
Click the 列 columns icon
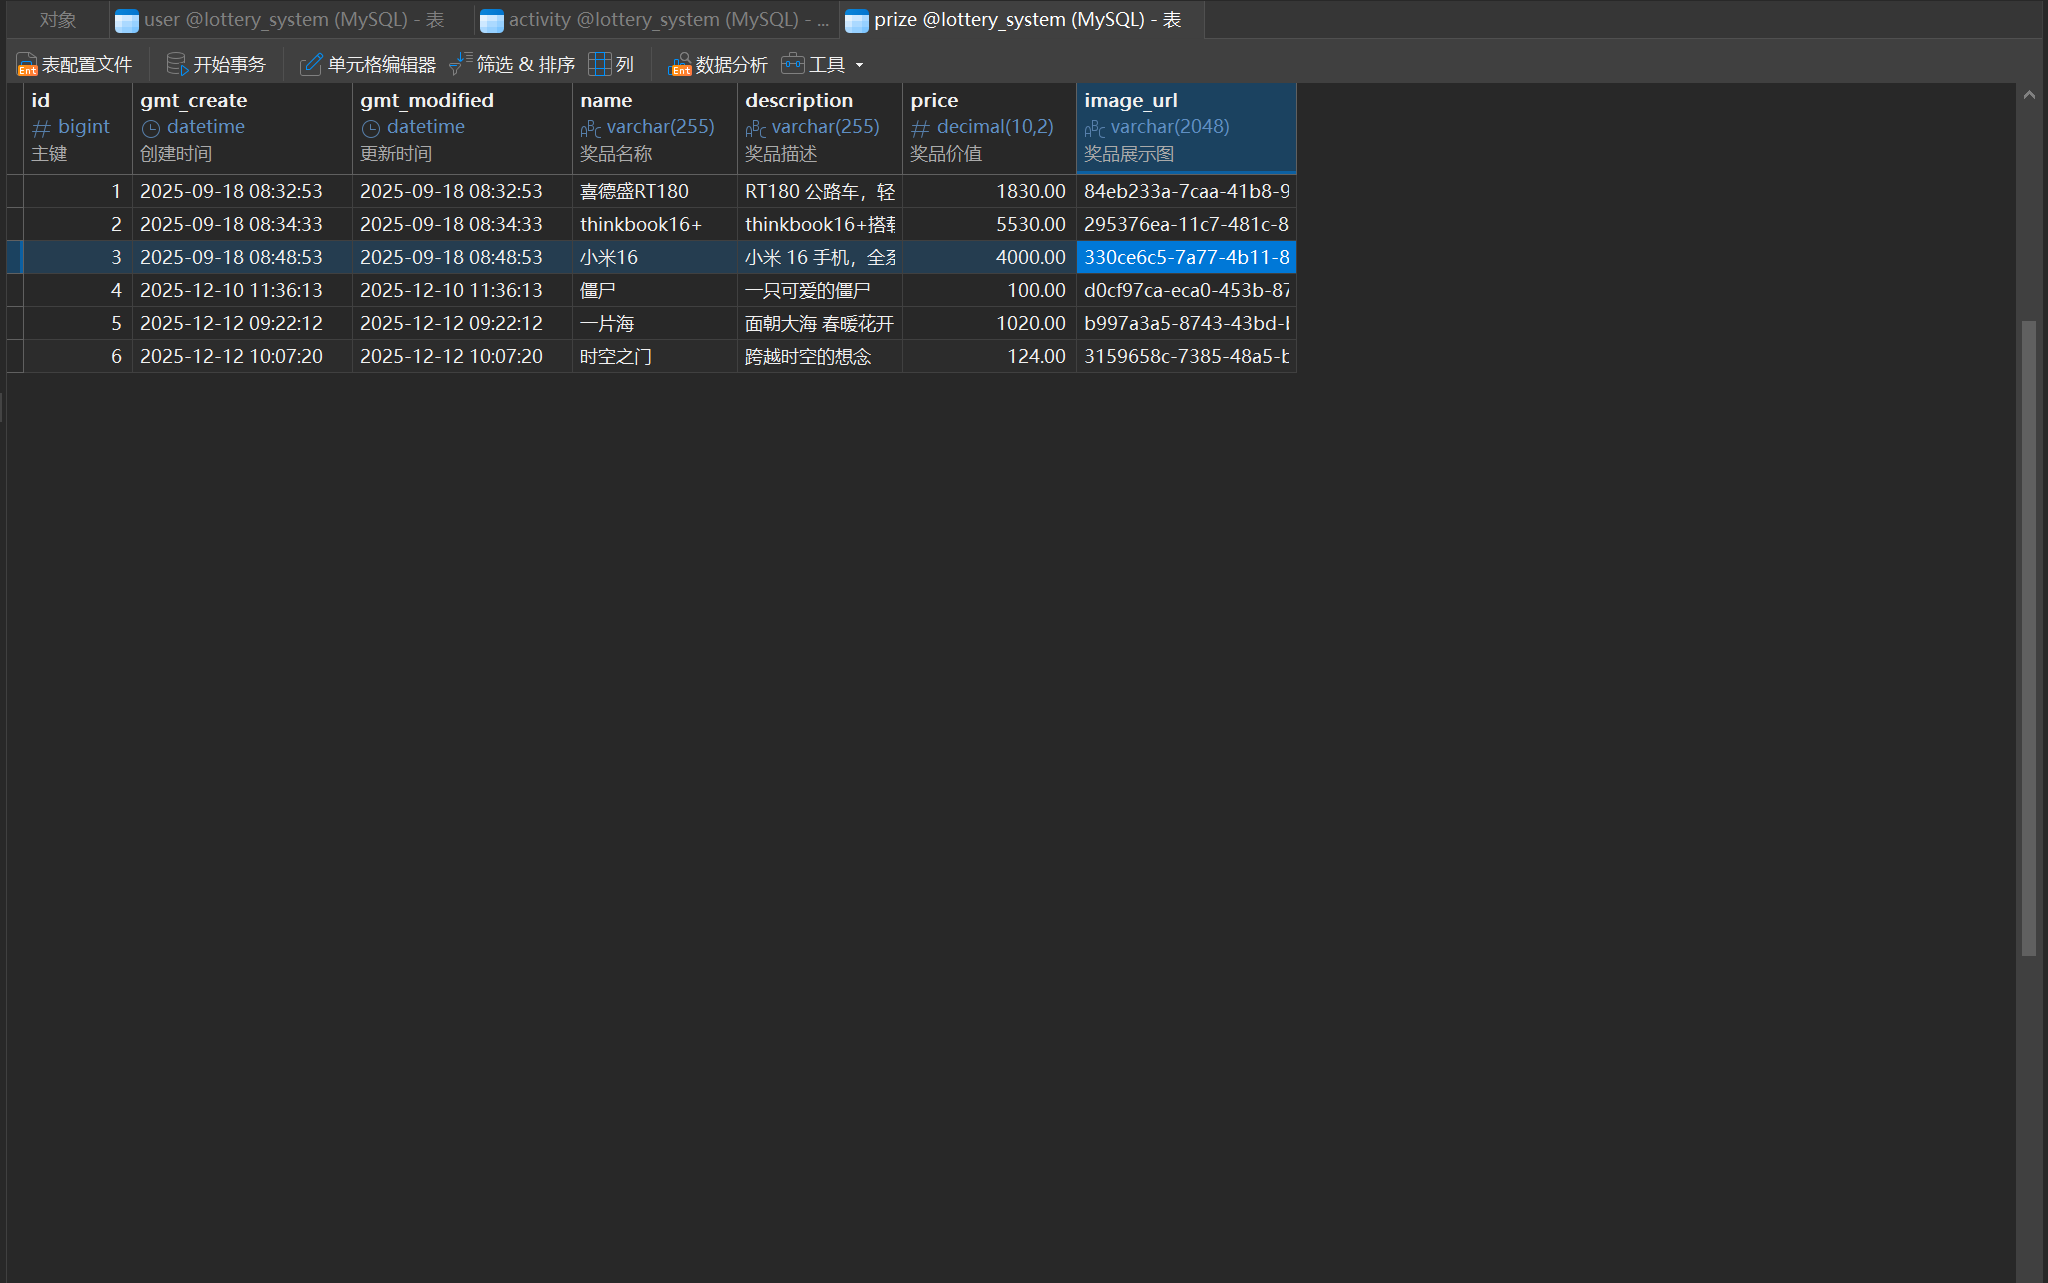tap(600, 65)
